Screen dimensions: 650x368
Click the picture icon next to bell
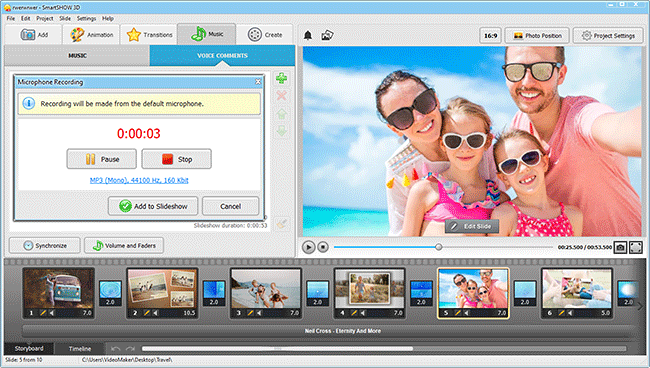click(x=327, y=35)
